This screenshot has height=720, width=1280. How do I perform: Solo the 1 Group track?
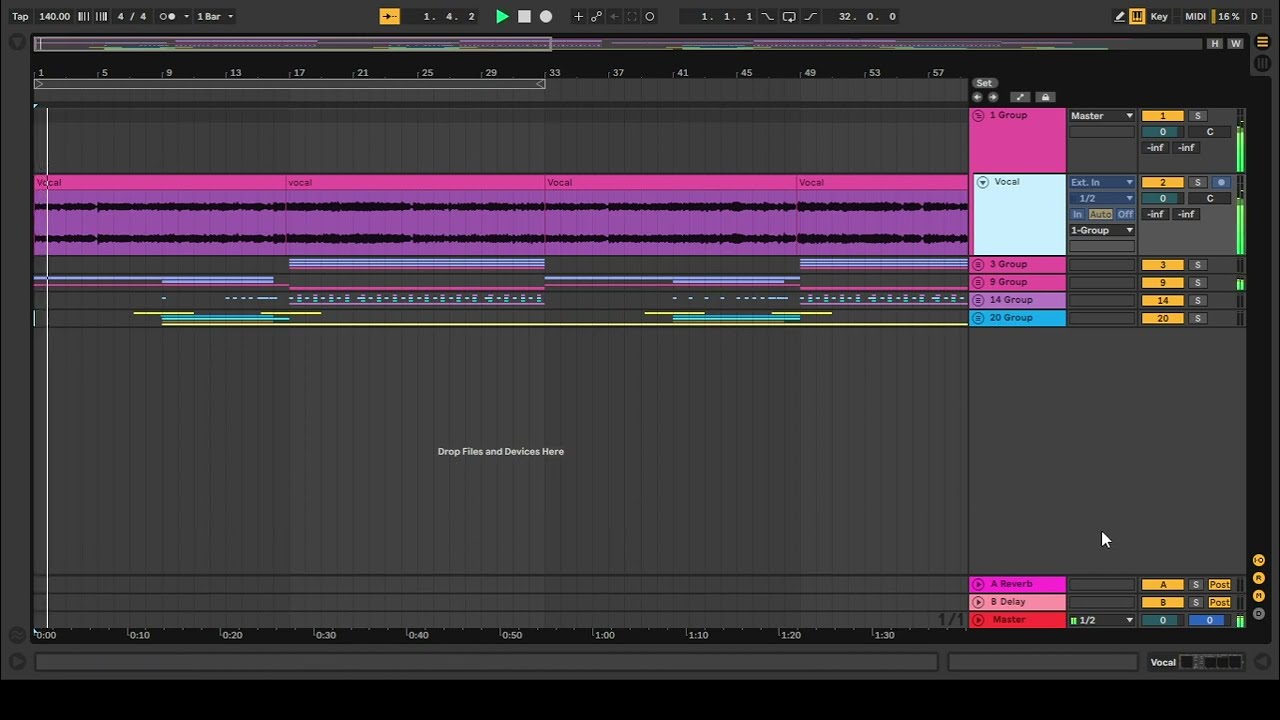[1197, 116]
